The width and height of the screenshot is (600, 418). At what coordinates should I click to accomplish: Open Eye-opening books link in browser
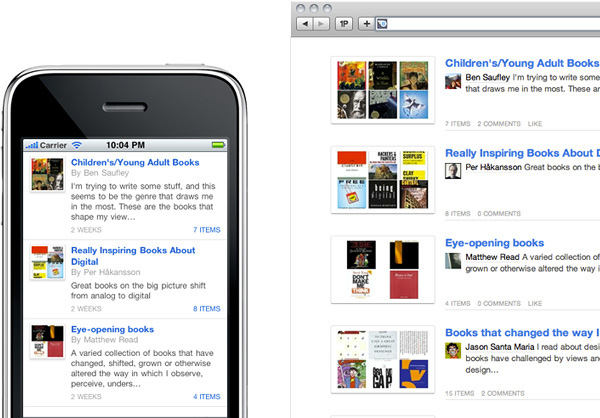(x=494, y=243)
